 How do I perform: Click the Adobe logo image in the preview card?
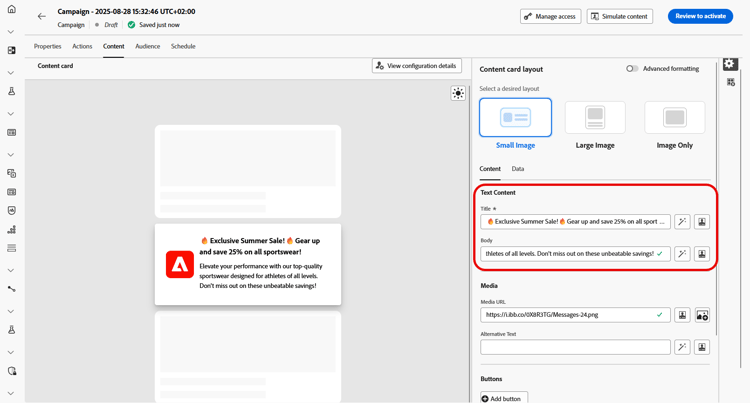[180, 264]
